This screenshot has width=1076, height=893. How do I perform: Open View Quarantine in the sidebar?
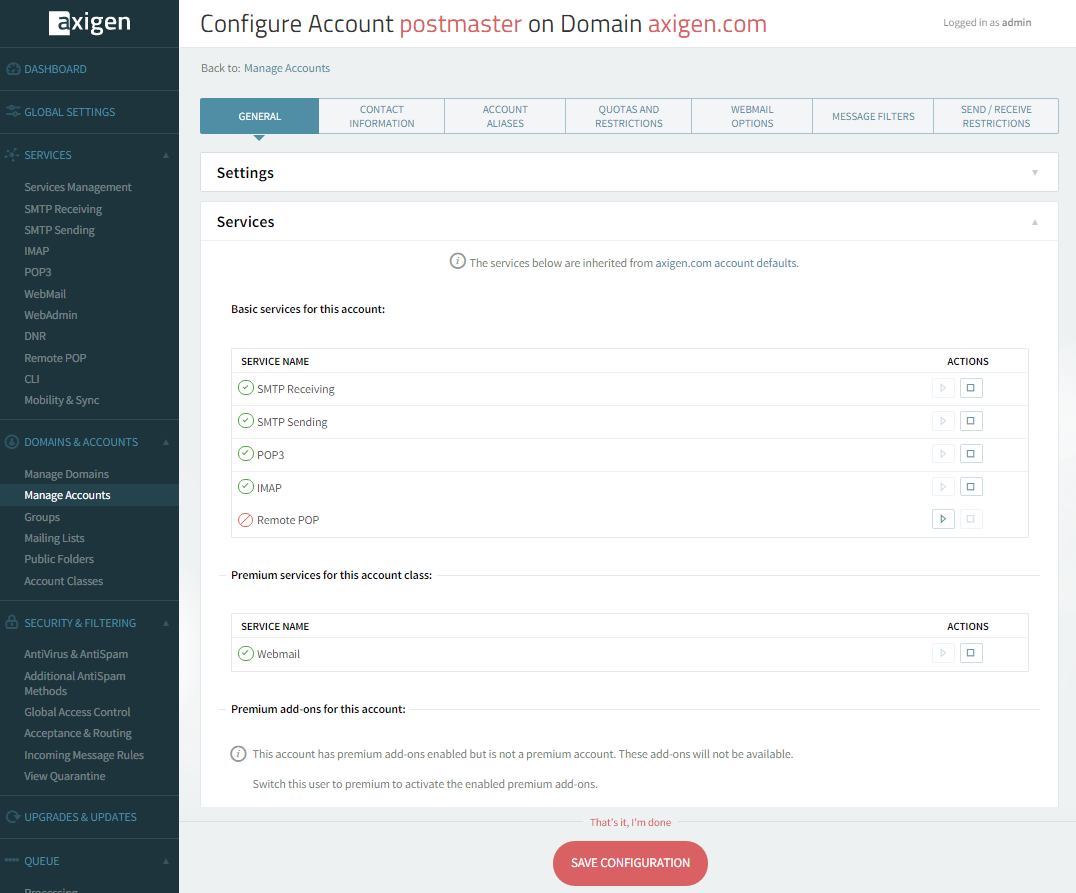tap(65, 776)
